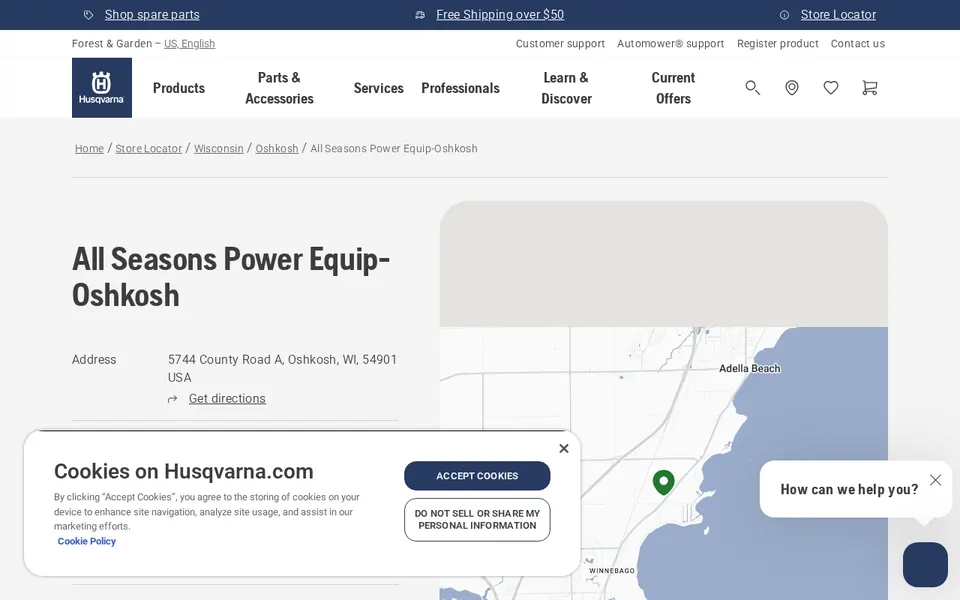Click the arrow icon beside Get directions
This screenshot has height=600, width=960.
tap(173, 399)
